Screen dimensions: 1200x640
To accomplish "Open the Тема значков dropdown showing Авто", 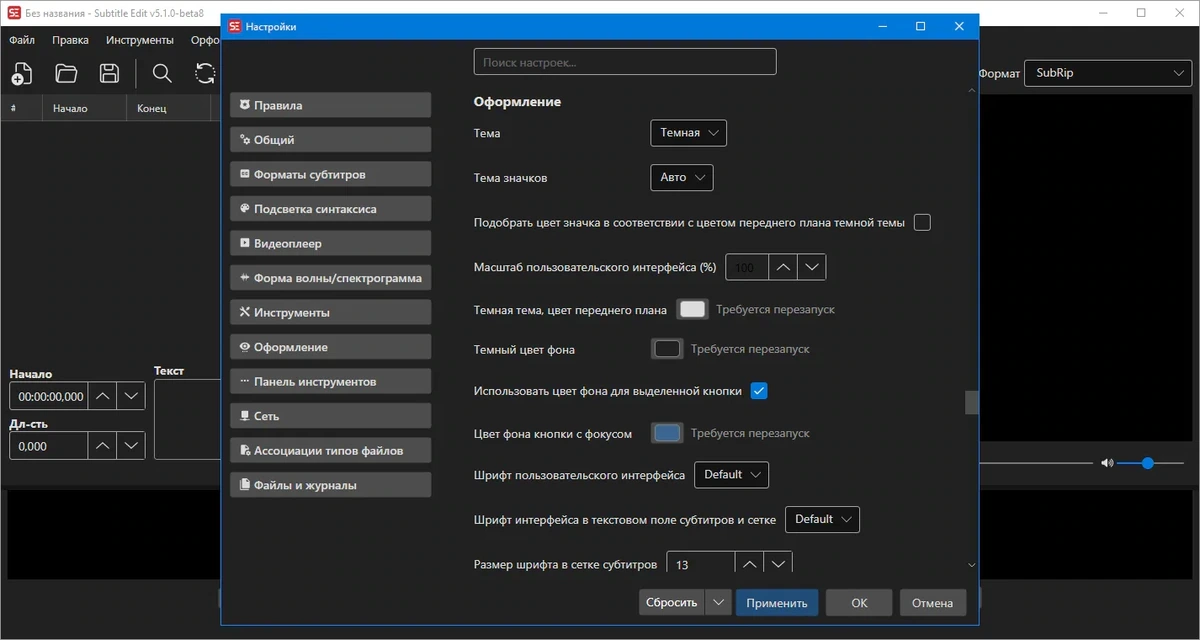I will (681, 177).
